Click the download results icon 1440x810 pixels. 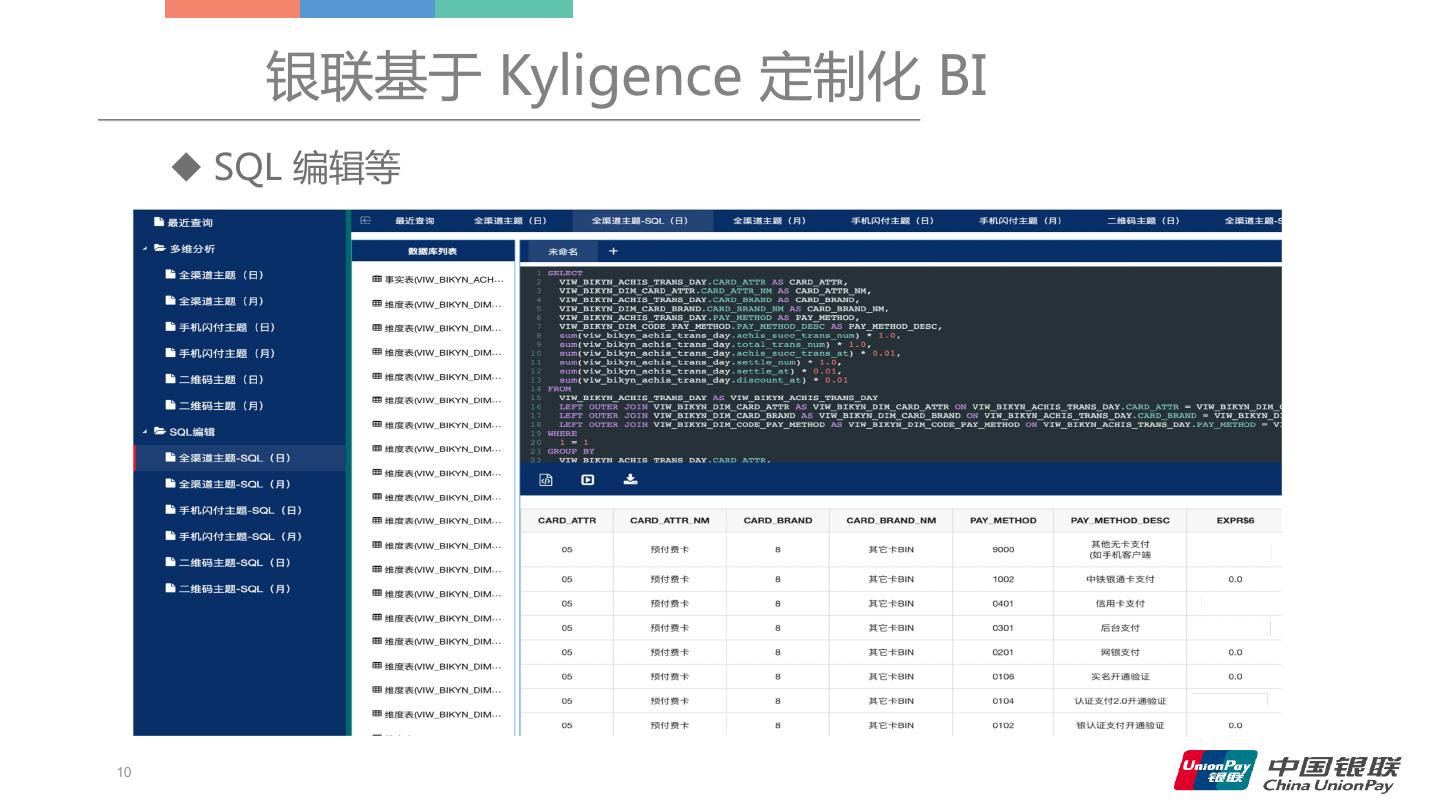point(630,480)
